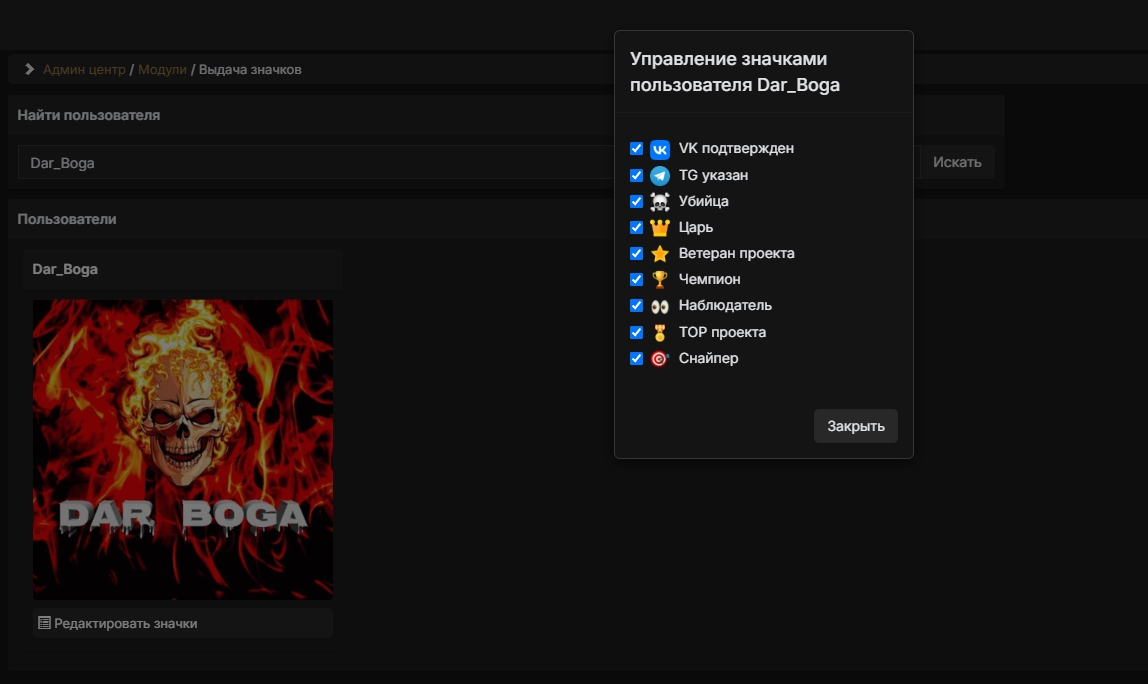Image resolution: width=1148 pixels, height=684 pixels.
Task: Uncheck the VK подтвержден checkbox
Action: [636, 149]
